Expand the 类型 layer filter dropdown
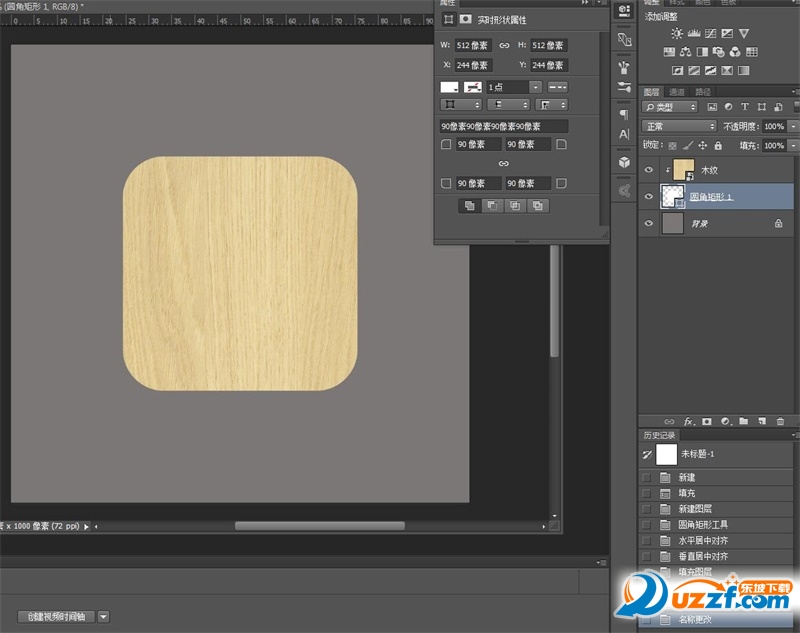This screenshot has width=800, height=633. coord(671,107)
